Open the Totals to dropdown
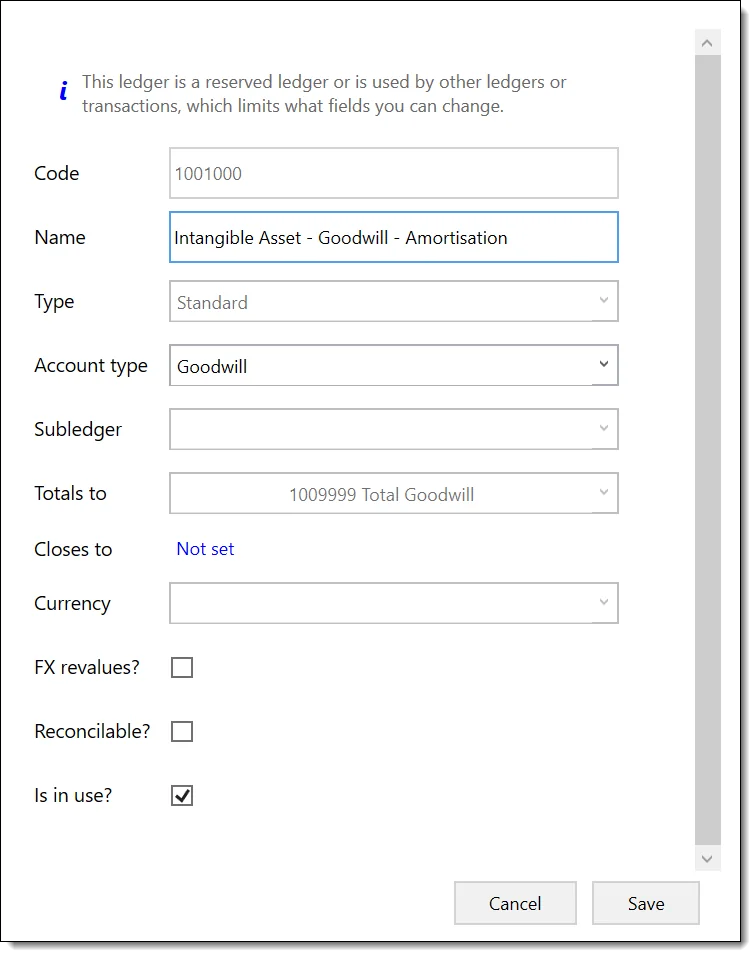Image resolution: width=756 pixels, height=957 pixels. (394, 493)
